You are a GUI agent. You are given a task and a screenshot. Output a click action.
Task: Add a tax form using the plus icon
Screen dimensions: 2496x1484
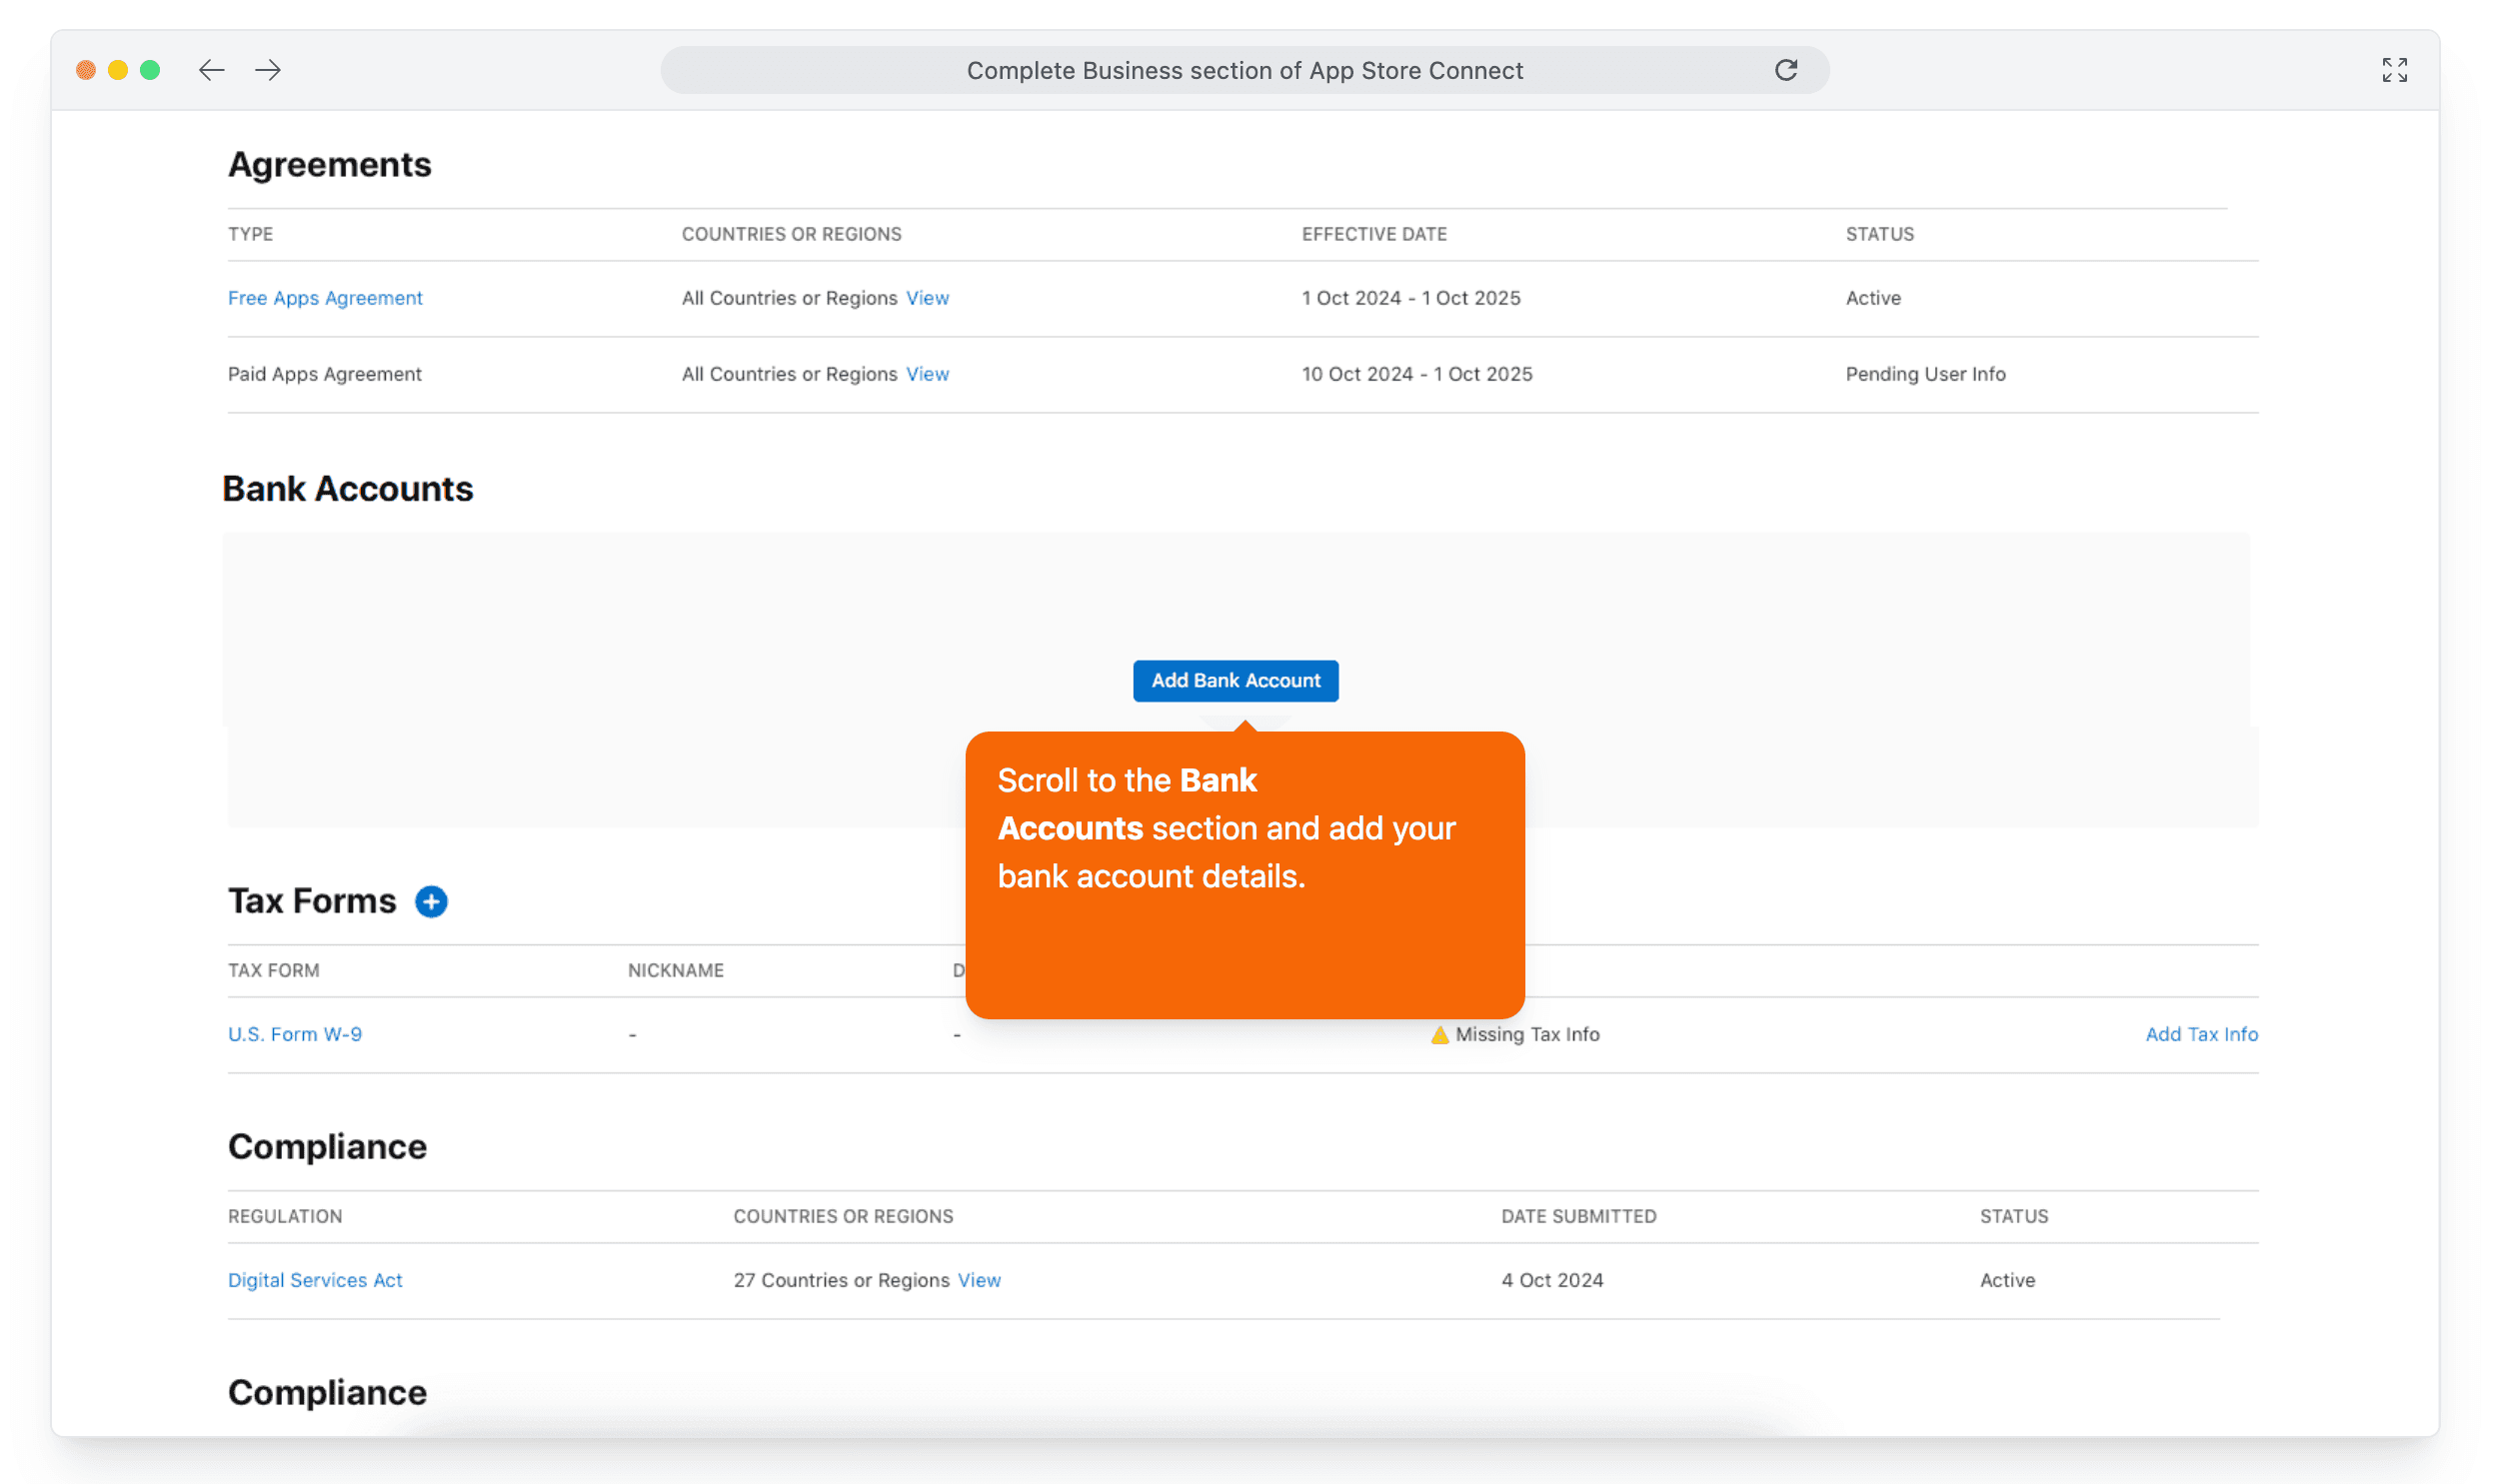431,901
